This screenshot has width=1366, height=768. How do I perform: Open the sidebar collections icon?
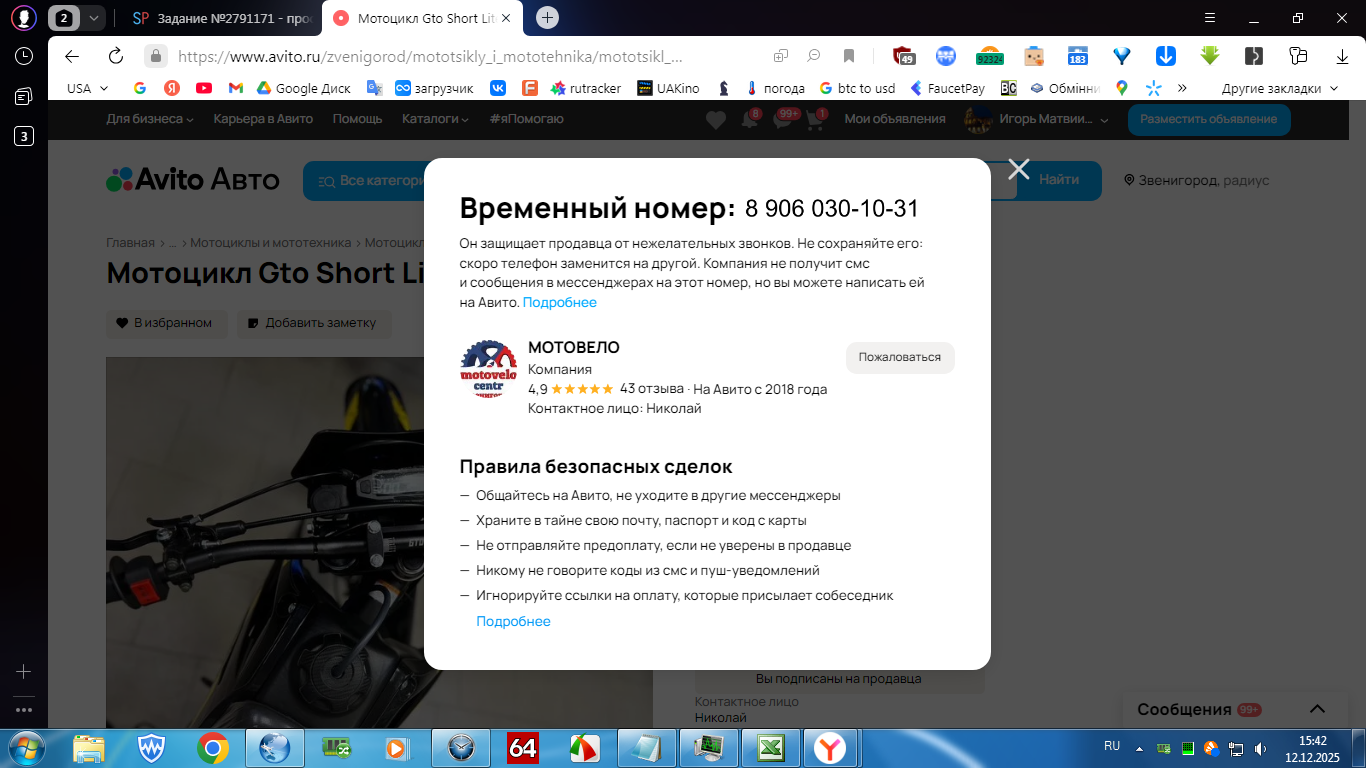(24, 96)
